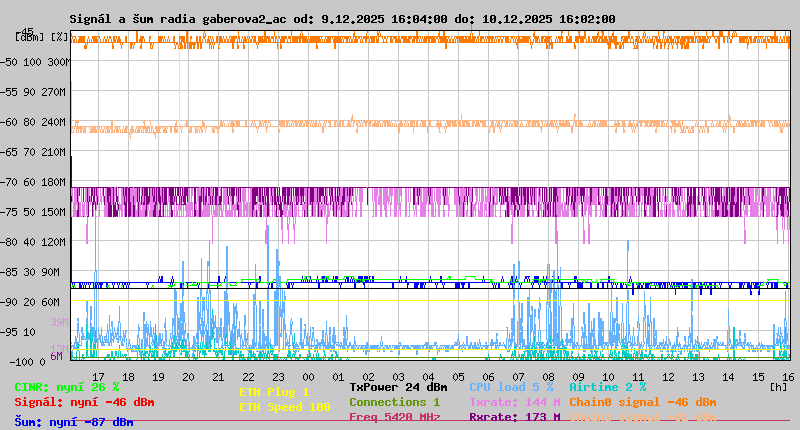
Task: Click the orange Chain0 signal label
Action: tap(642, 402)
